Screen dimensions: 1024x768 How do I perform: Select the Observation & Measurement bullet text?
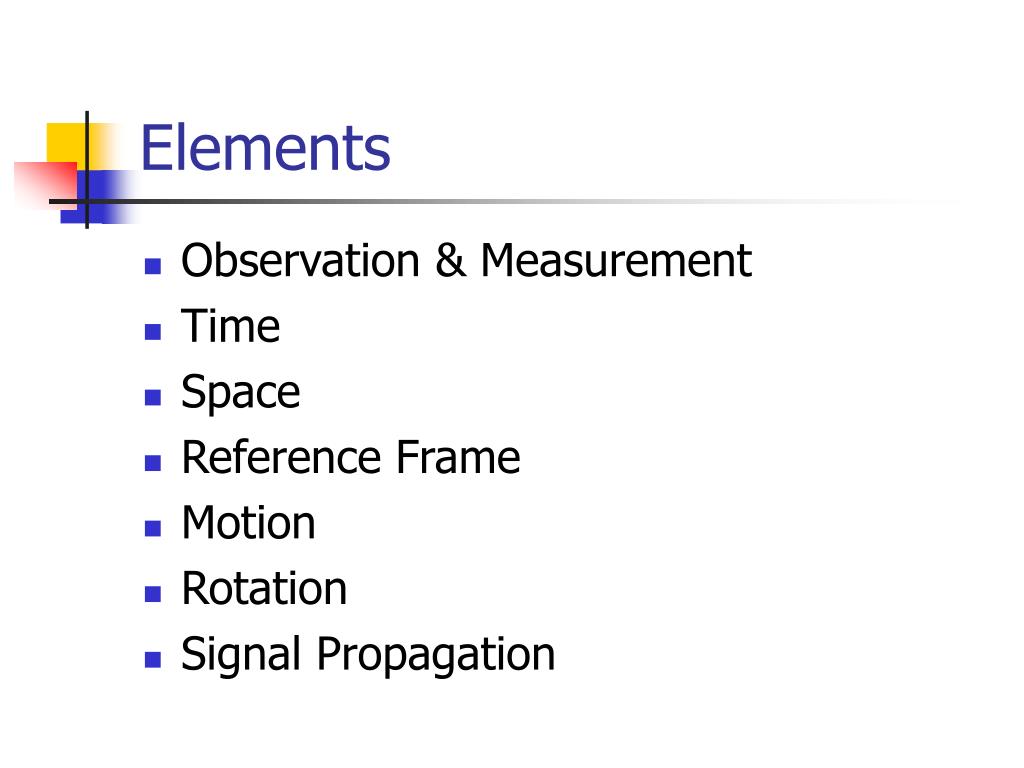pos(466,261)
